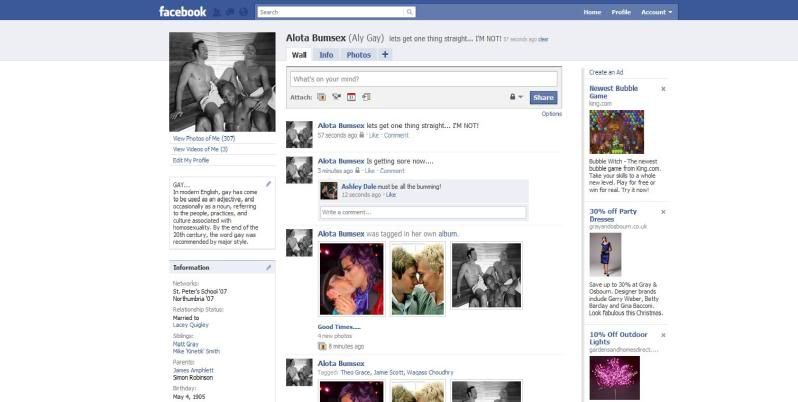Close the 30% off Party Dresses ad
This screenshot has height=402, width=798.
pyautogui.click(x=663, y=212)
